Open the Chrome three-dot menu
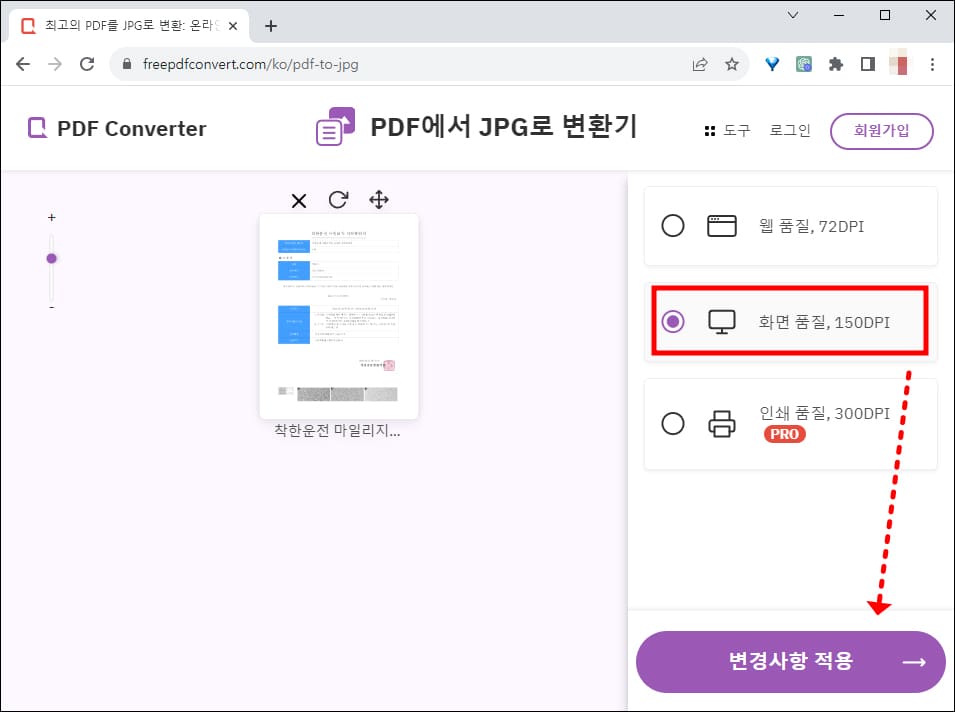Screen dimensions: 955x712 (933, 63)
